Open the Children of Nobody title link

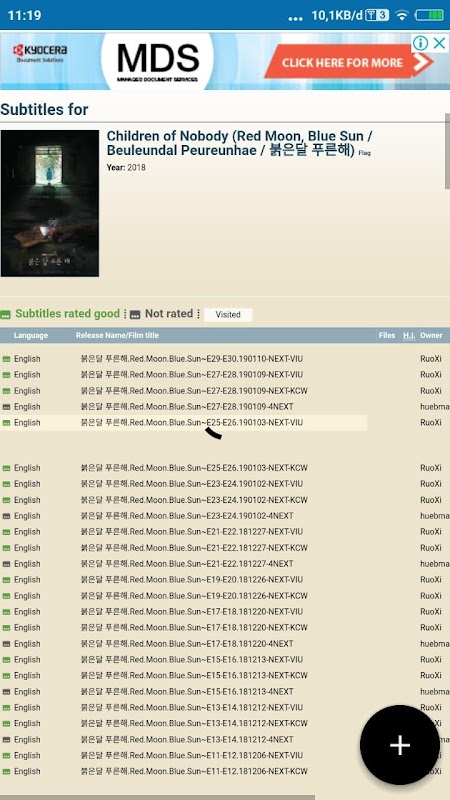coord(239,143)
